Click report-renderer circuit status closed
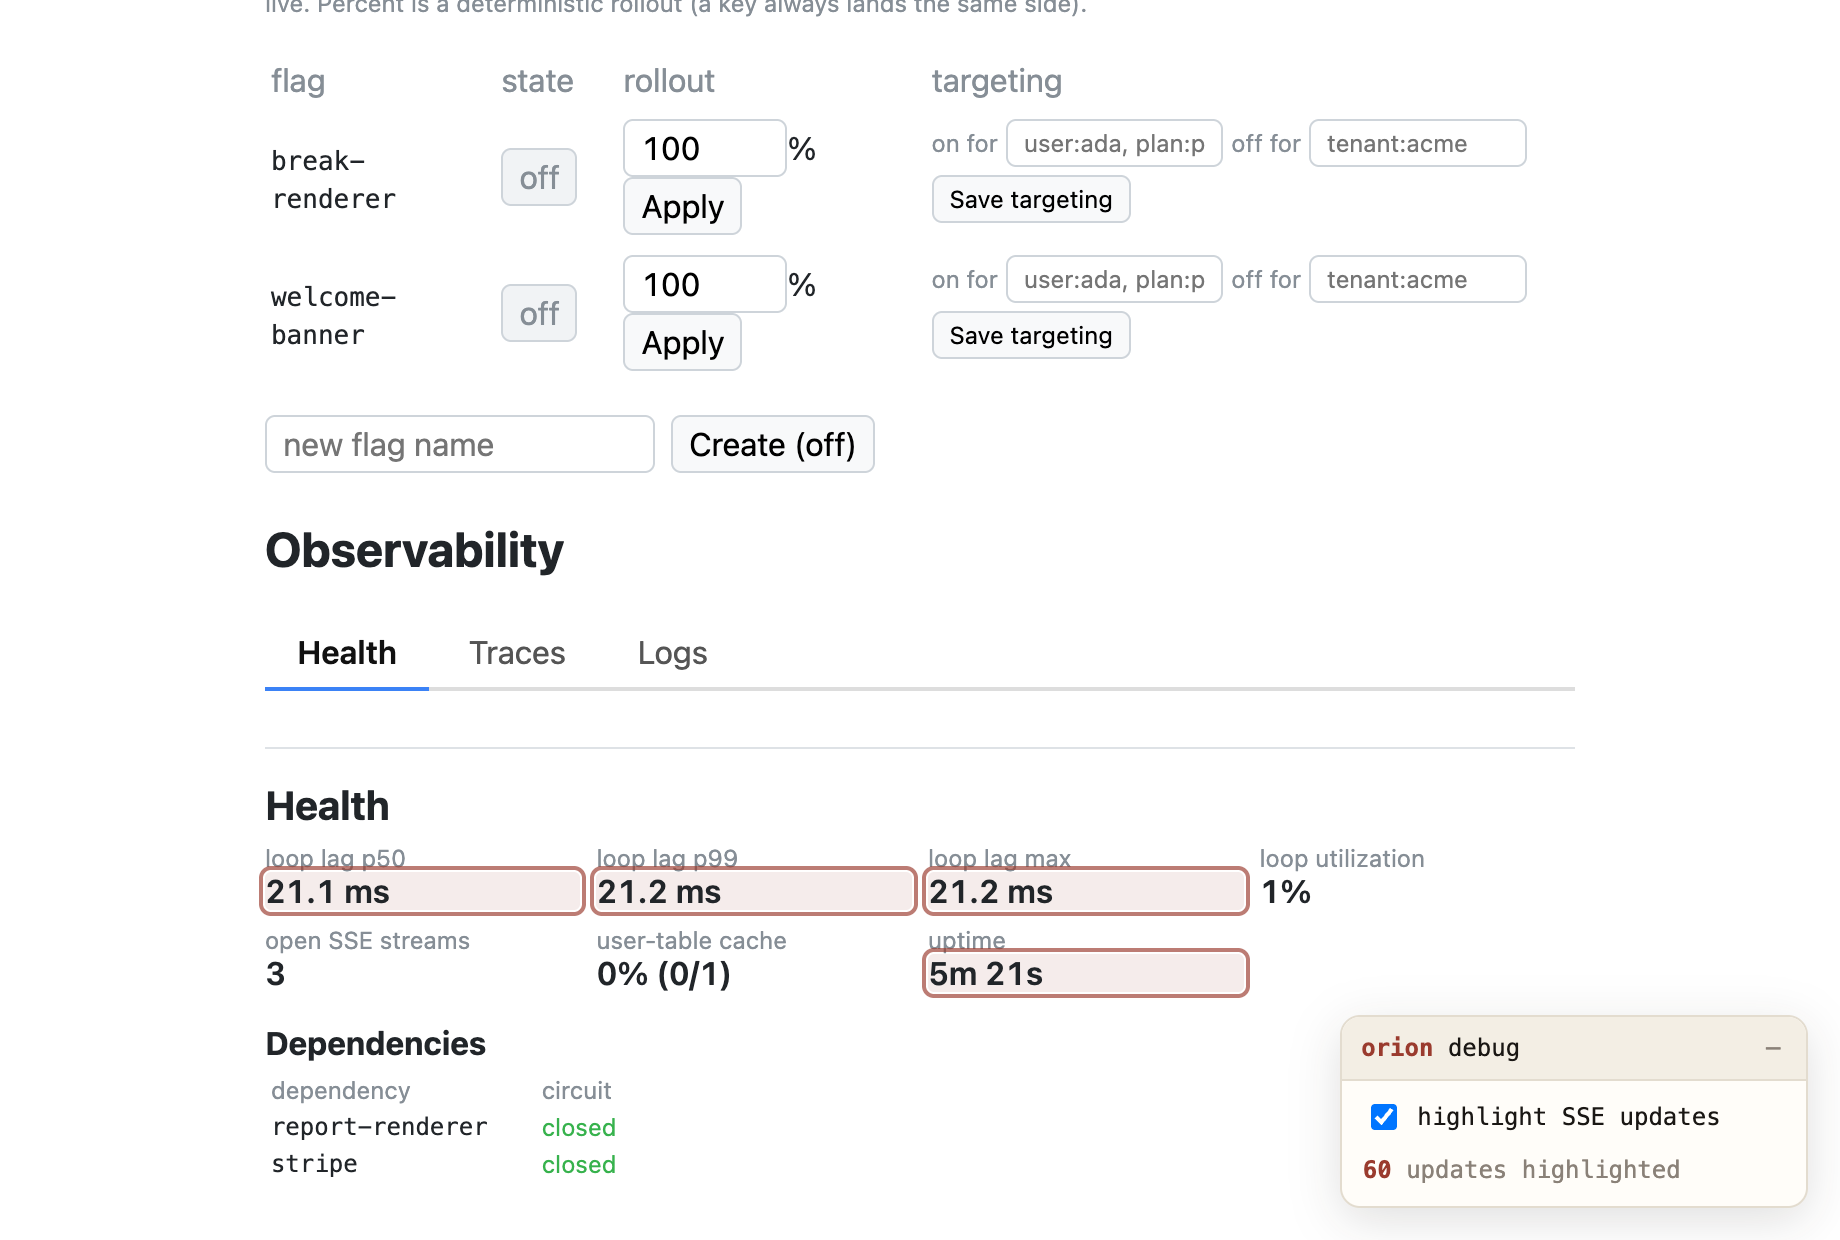This screenshot has width=1840, height=1240. (x=579, y=1127)
